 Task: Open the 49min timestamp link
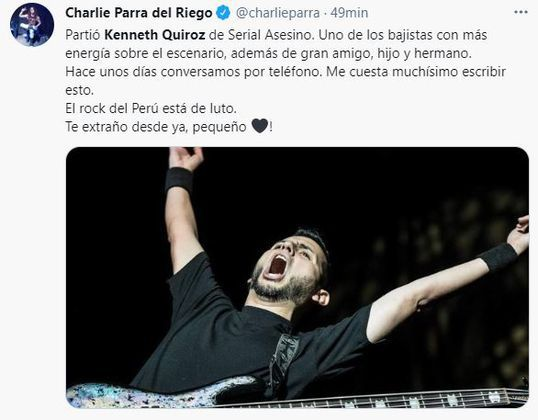point(349,13)
